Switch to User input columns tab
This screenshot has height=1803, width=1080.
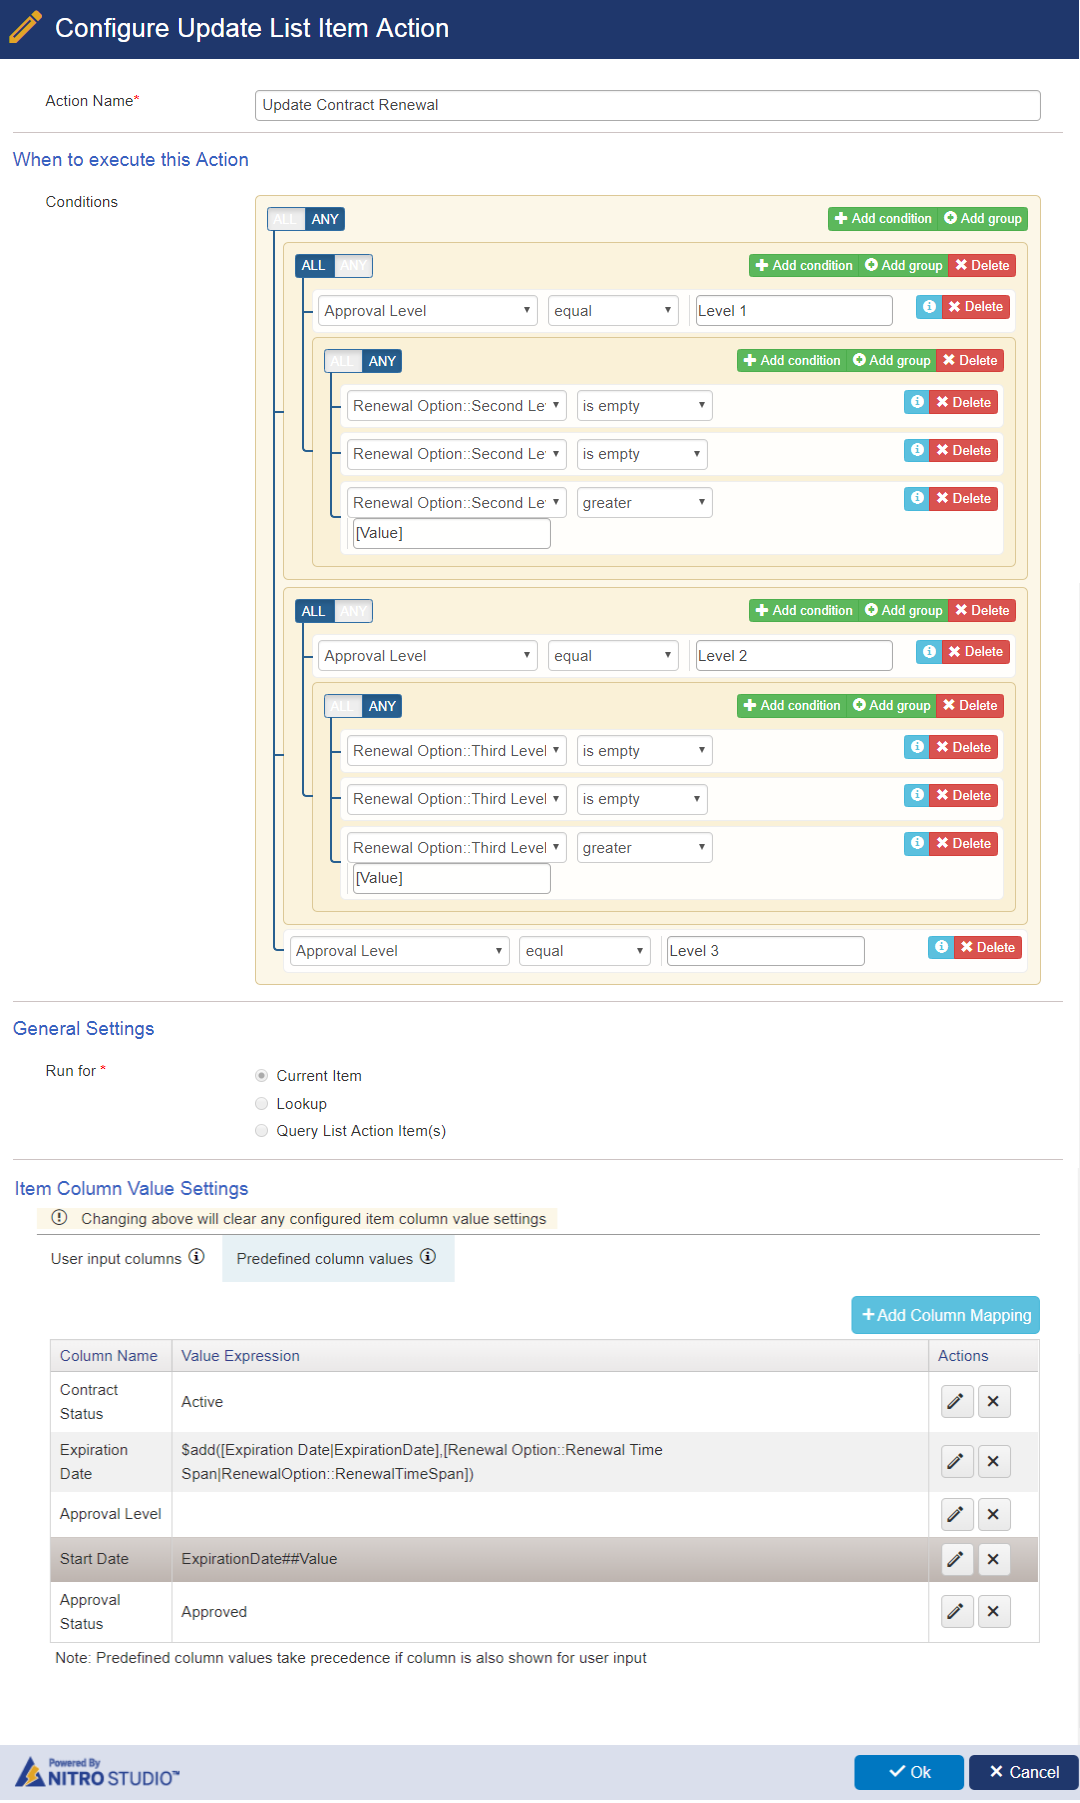click(x=117, y=1259)
